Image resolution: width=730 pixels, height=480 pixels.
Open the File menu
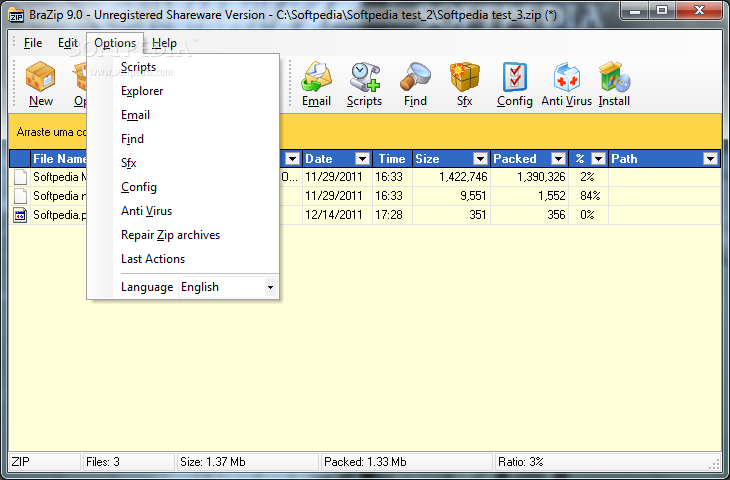33,43
